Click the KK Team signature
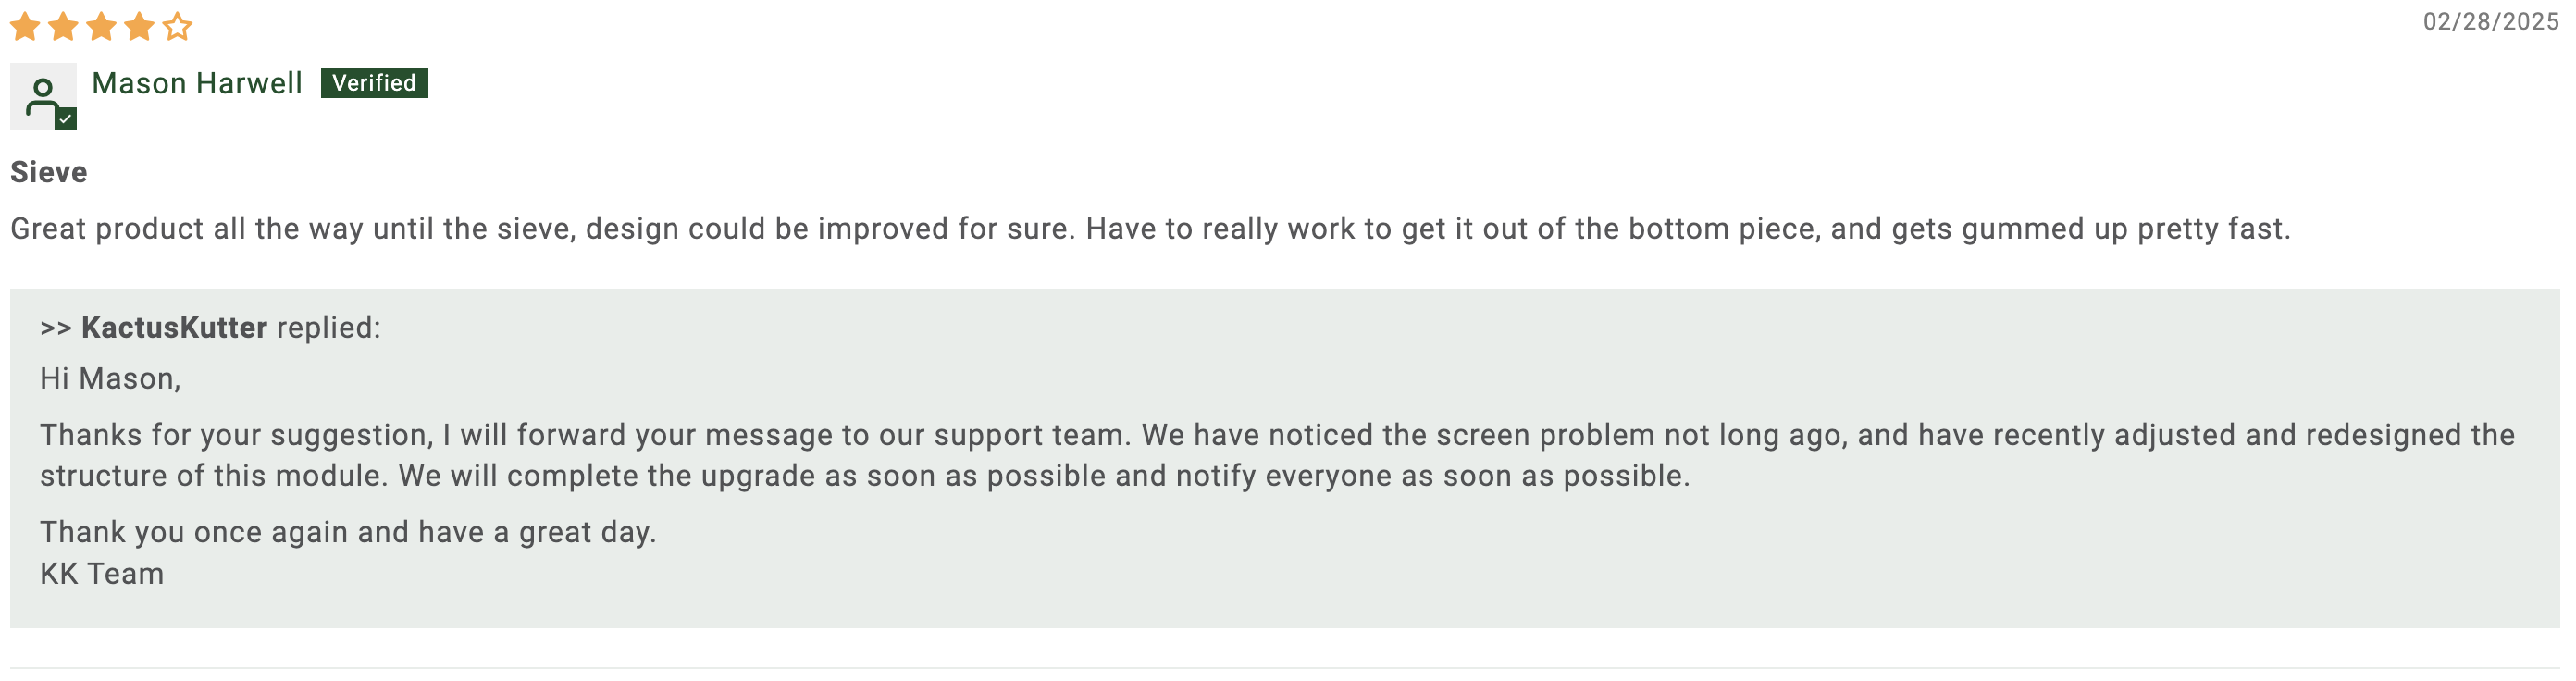 tap(102, 574)
